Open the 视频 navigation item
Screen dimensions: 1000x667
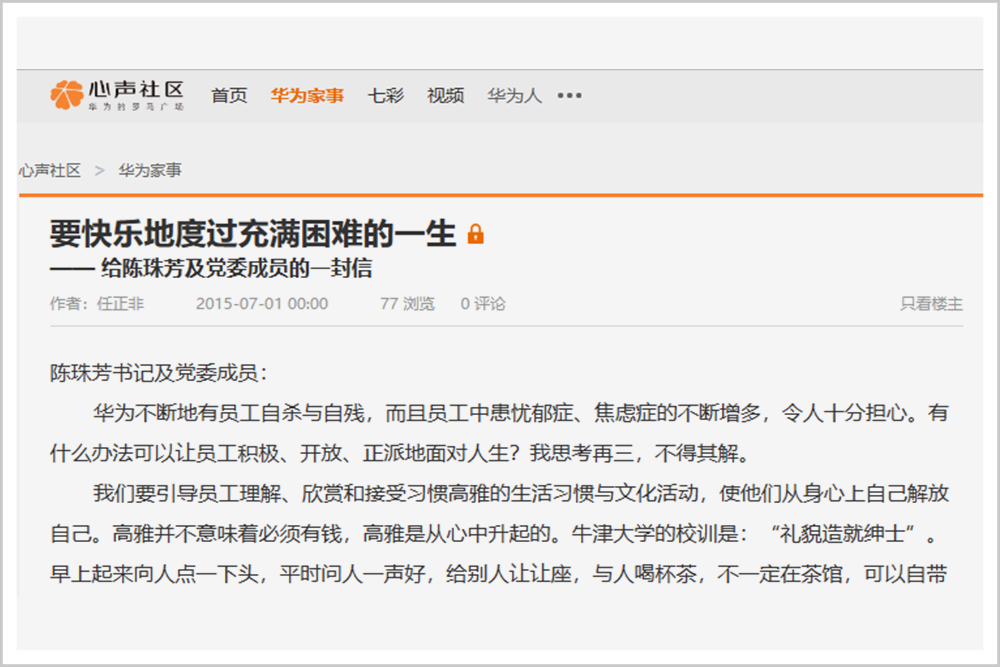446,96
